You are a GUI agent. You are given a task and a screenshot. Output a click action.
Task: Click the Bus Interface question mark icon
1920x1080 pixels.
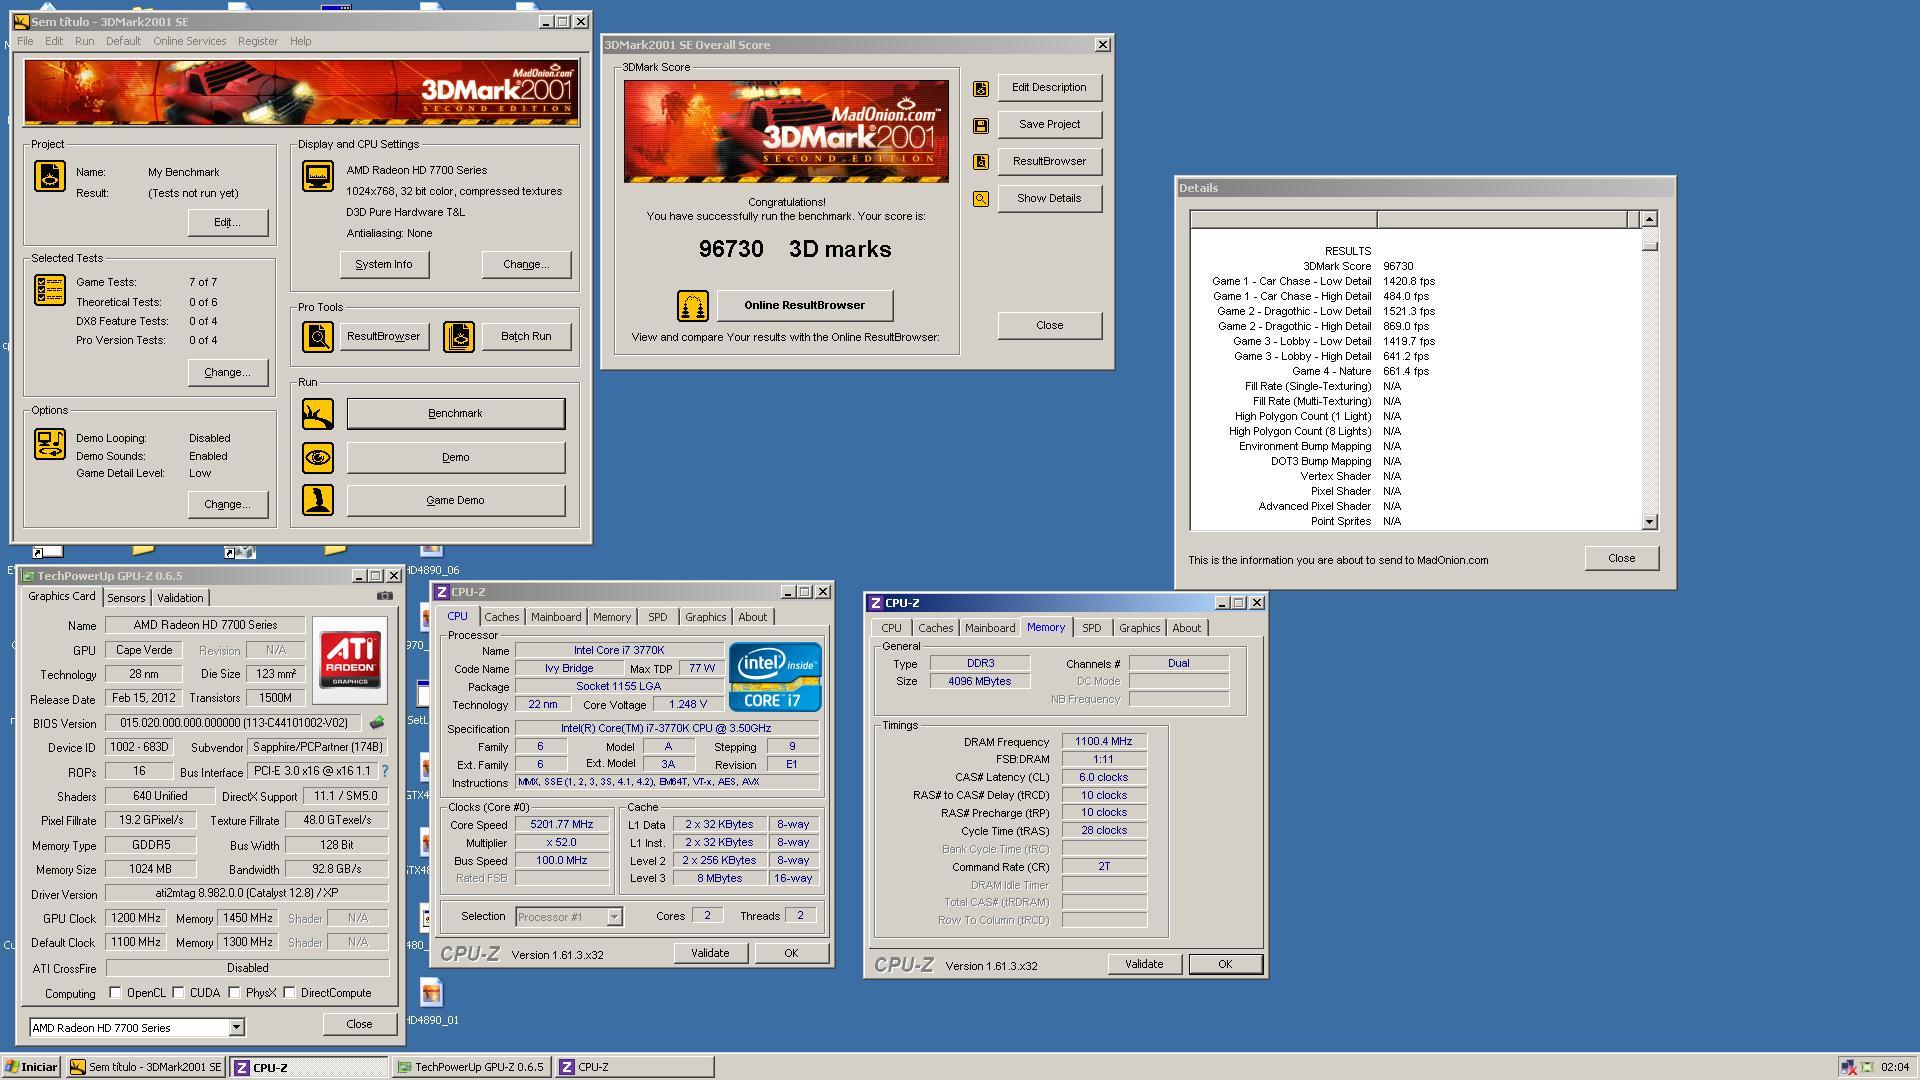[x=385, y=772]
